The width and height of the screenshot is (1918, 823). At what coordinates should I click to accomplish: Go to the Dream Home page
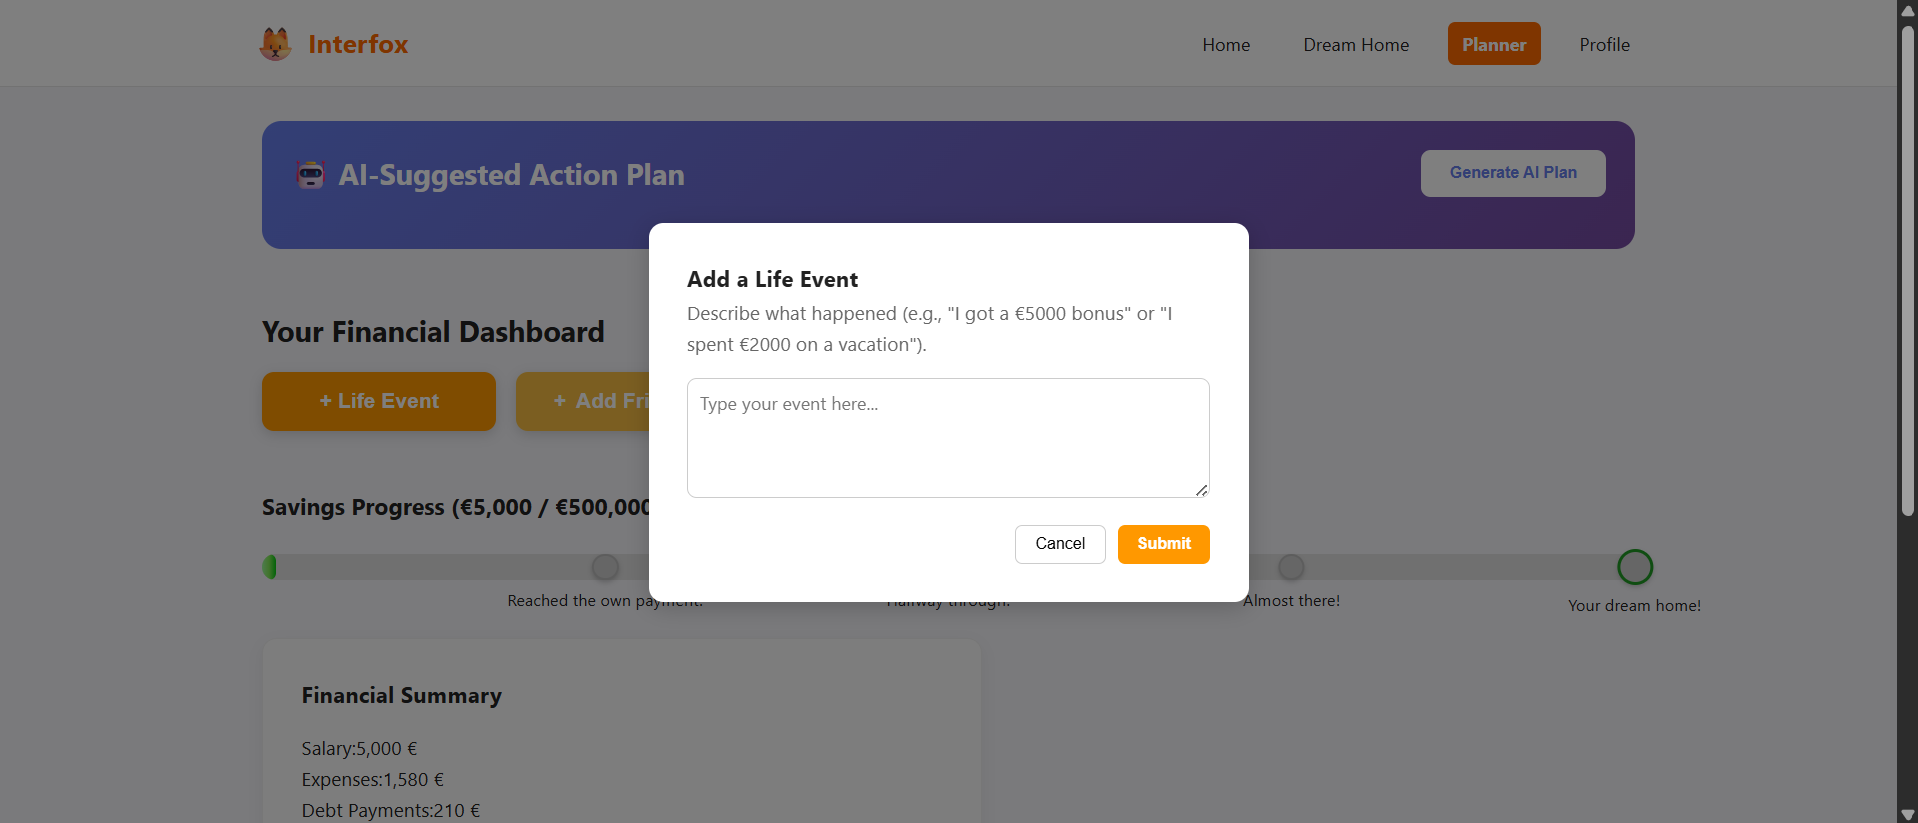point(1355,45)
